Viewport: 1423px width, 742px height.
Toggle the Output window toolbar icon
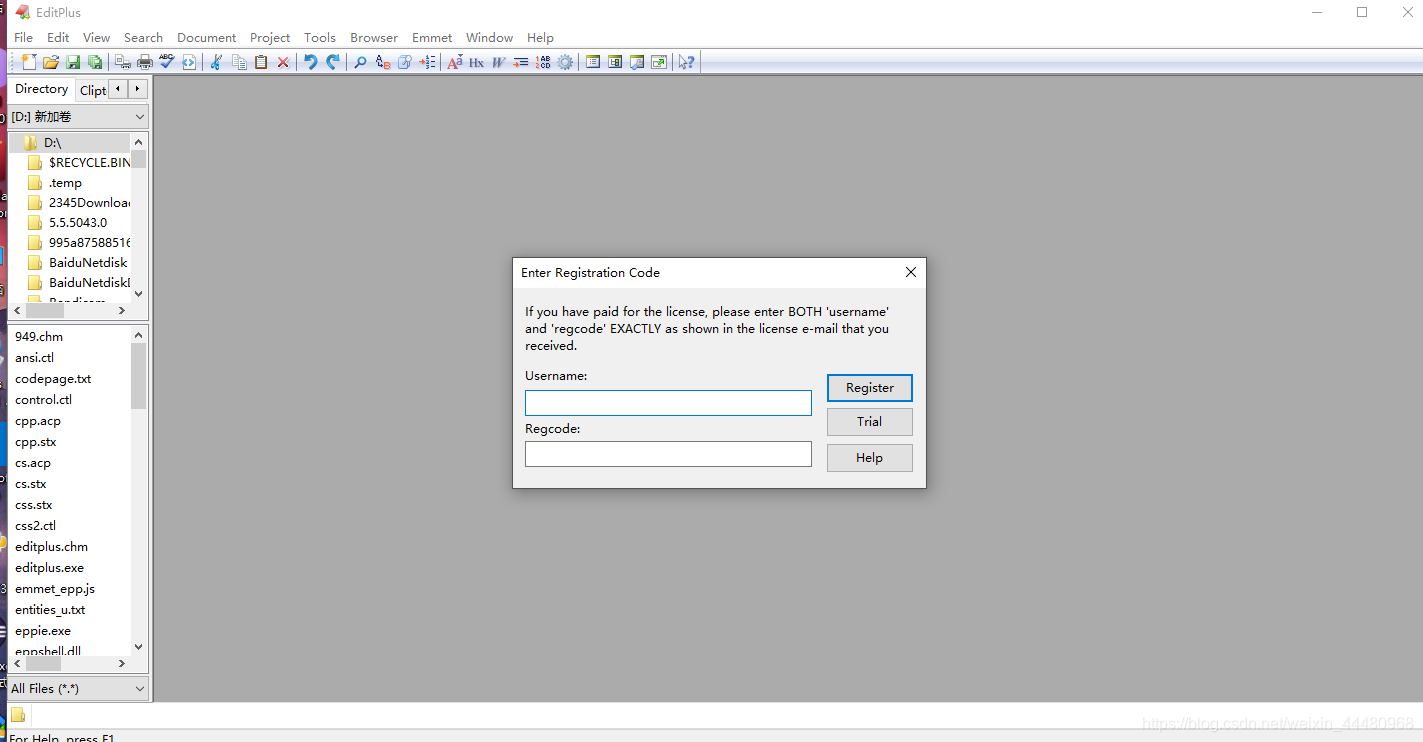coord(637,62)
